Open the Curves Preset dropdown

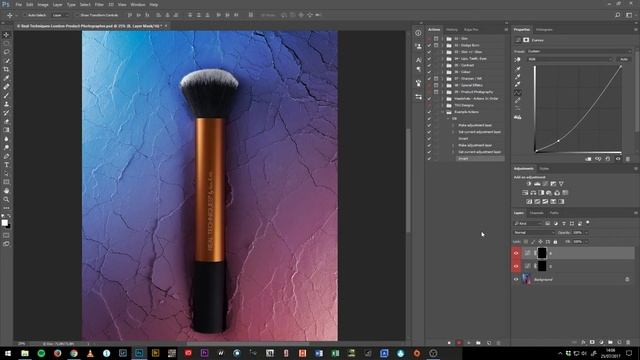click(x=579, y=51)
